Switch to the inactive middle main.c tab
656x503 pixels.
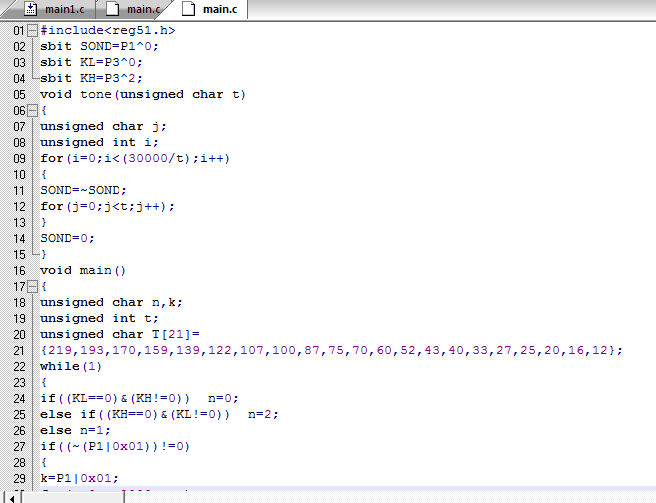134,9
